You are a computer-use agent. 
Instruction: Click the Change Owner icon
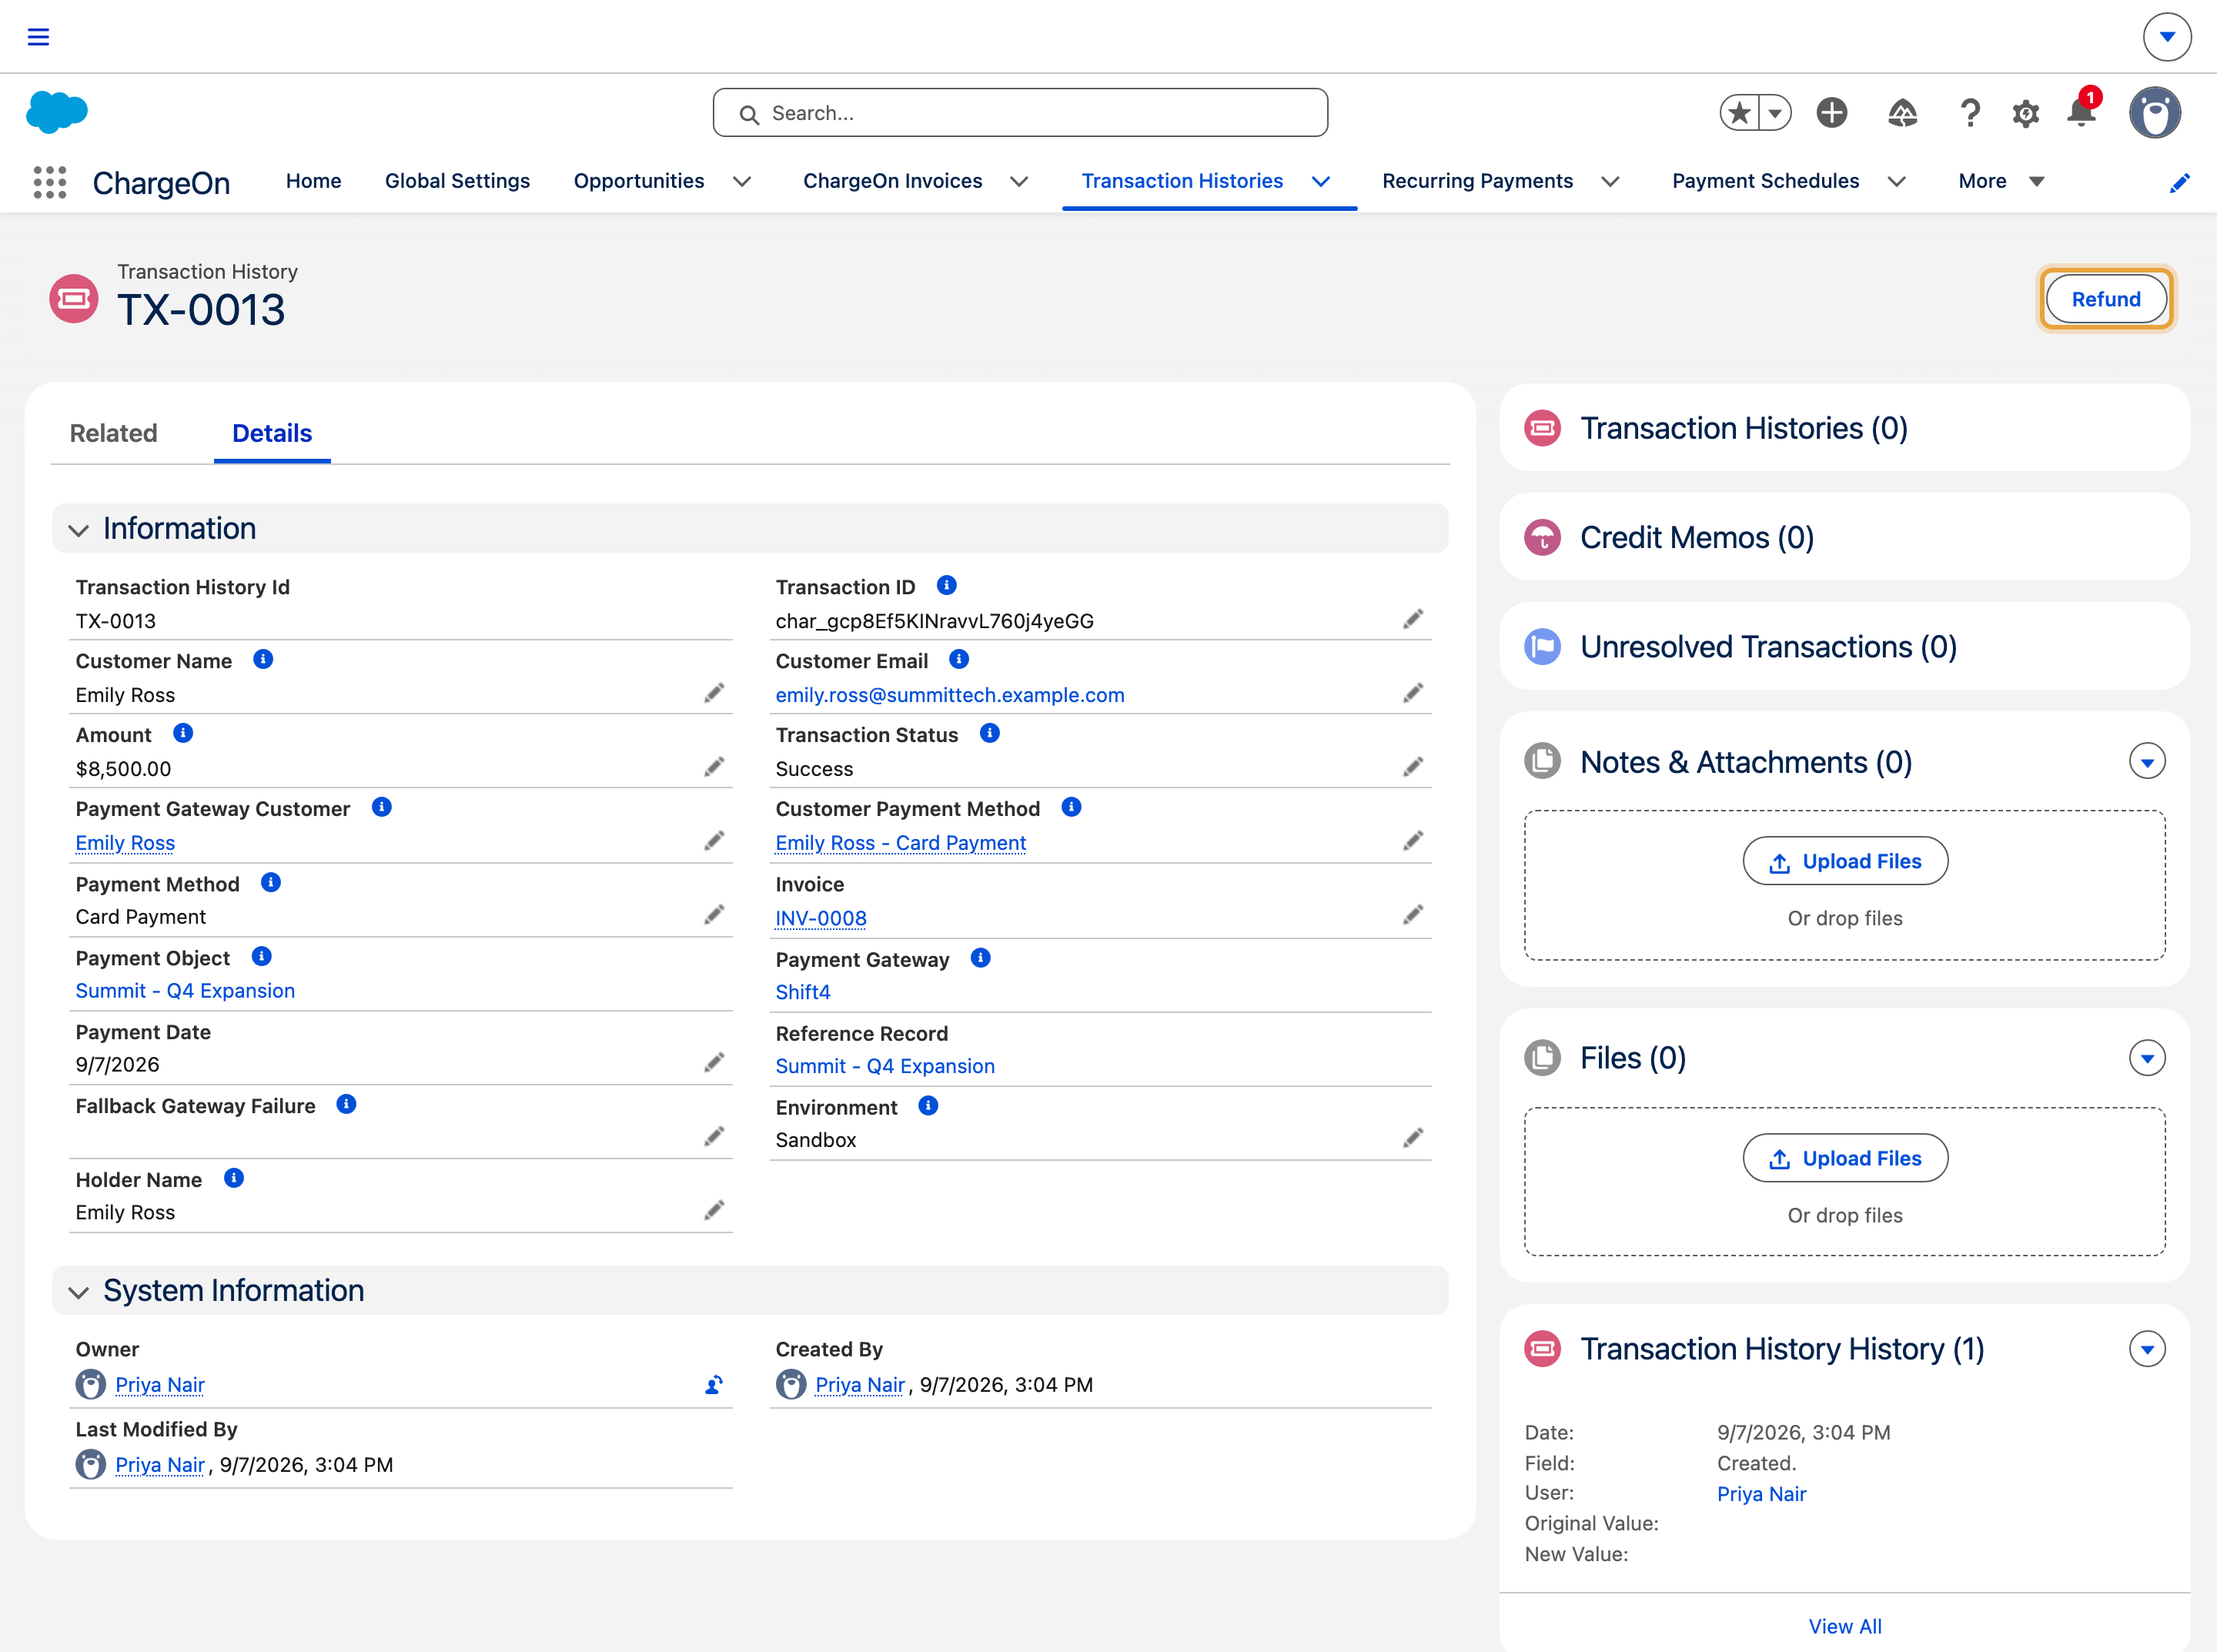point(713,1385)
